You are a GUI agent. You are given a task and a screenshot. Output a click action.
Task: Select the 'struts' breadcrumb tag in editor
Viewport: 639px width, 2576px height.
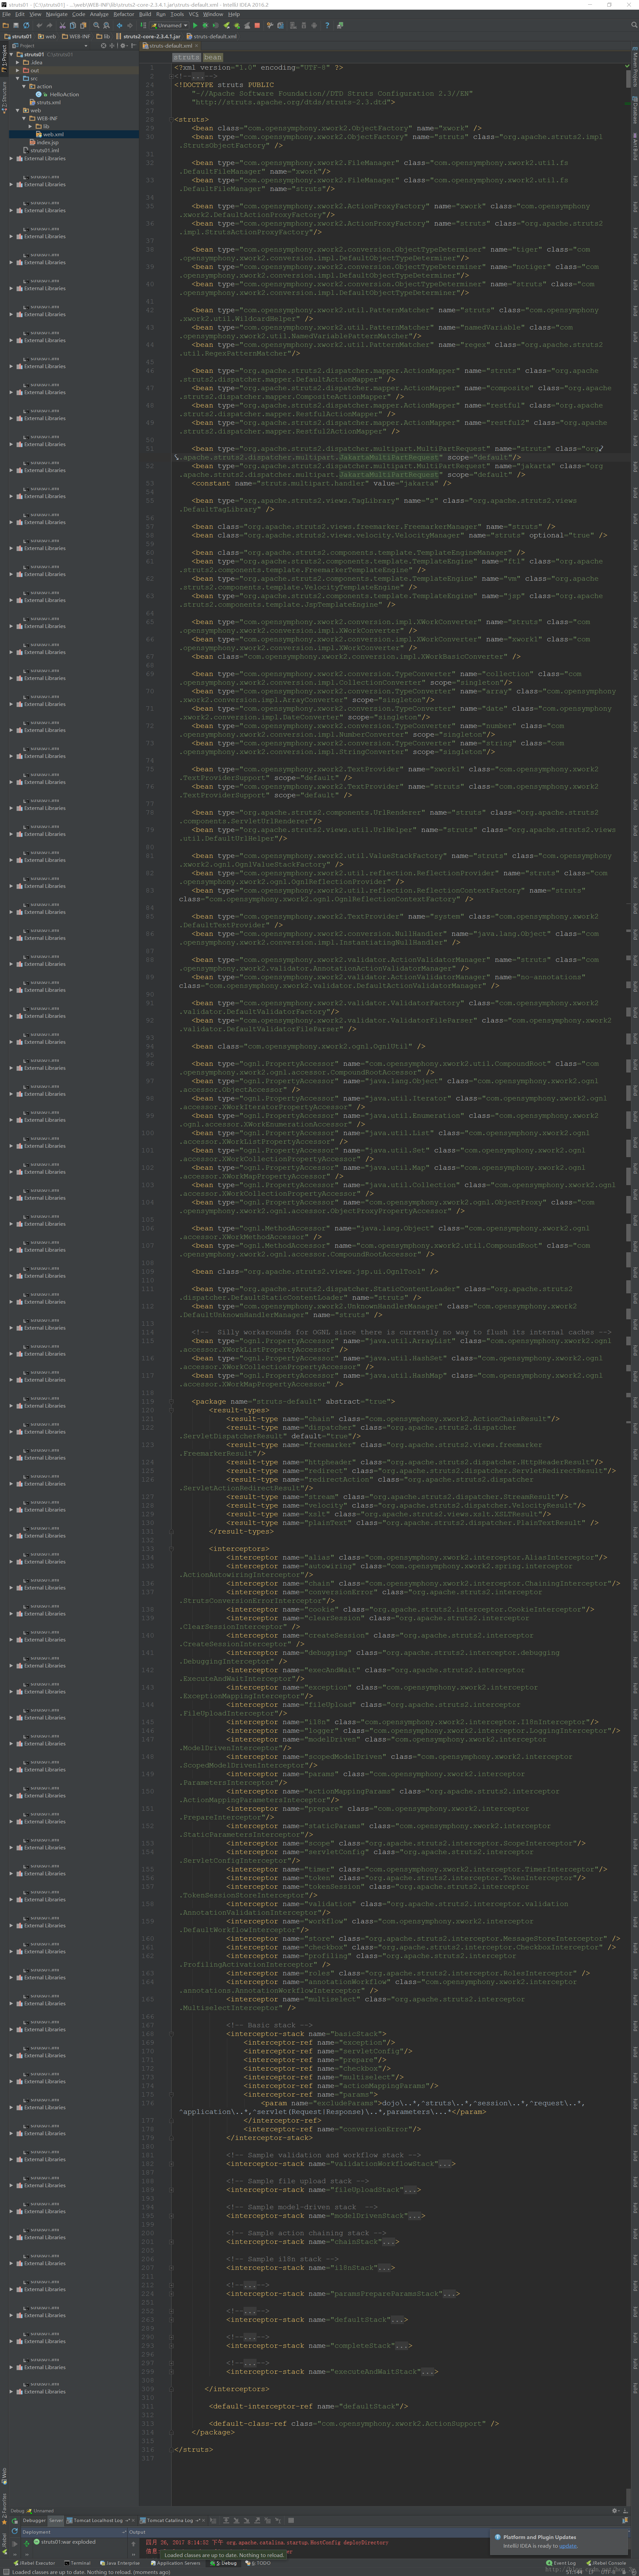(x=187, y=57)
